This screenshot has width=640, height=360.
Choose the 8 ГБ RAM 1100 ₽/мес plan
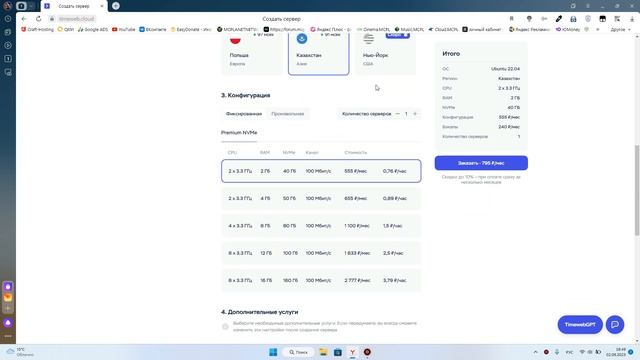coord(321,226)
